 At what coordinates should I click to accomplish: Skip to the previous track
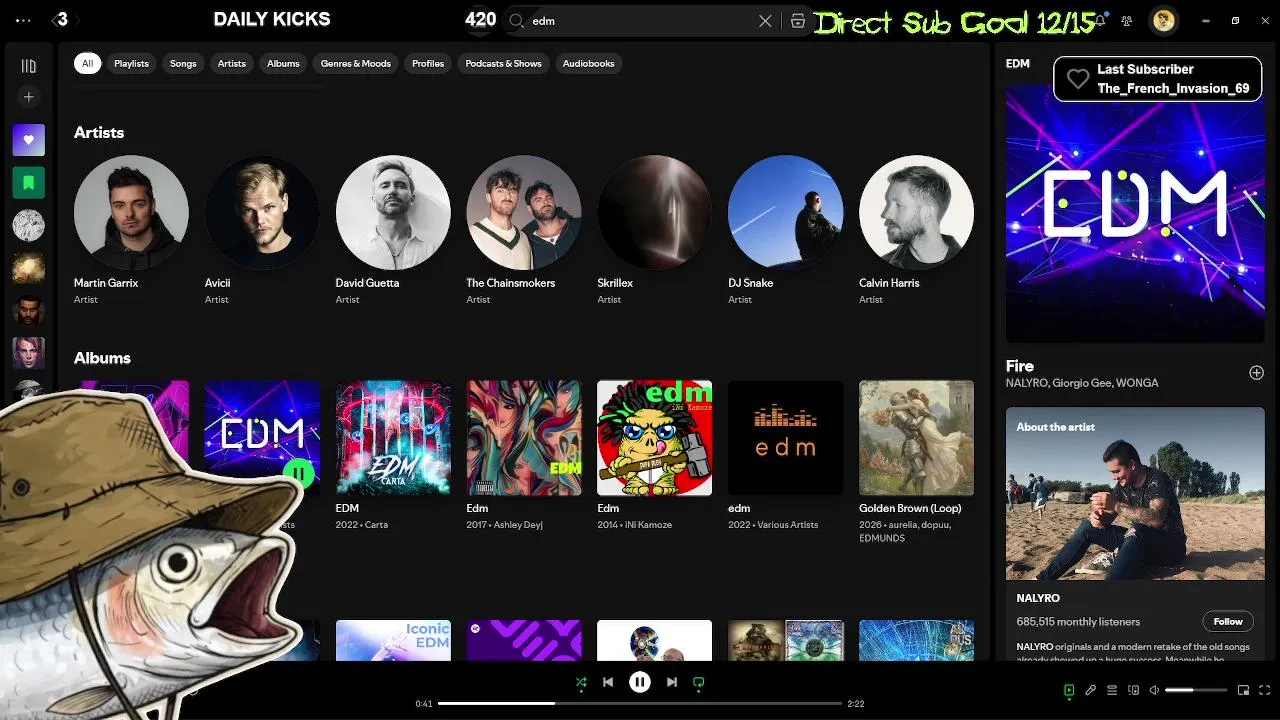[x=608, y=682]
